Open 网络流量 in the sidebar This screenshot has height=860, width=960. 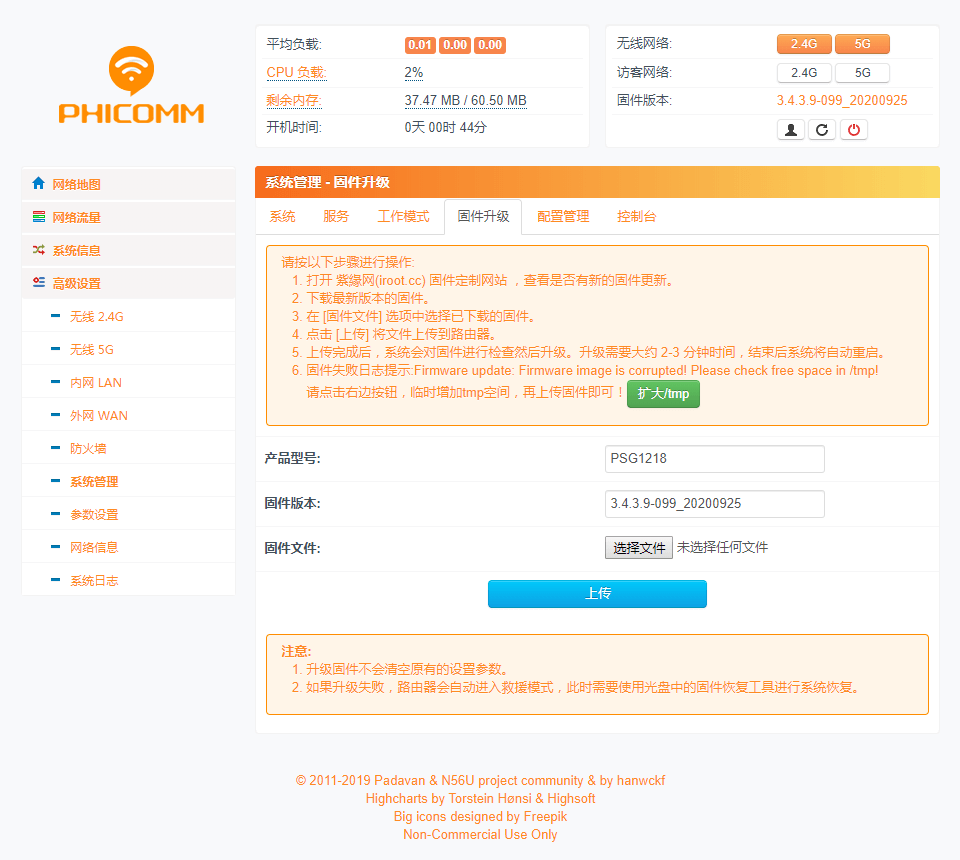129,217
